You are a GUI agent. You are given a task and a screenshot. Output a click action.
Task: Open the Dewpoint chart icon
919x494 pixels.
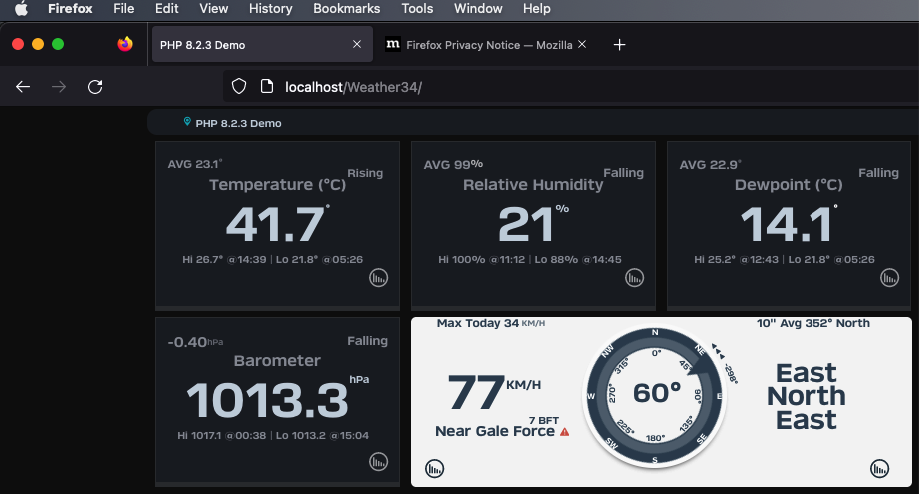(x=889, y=278)
